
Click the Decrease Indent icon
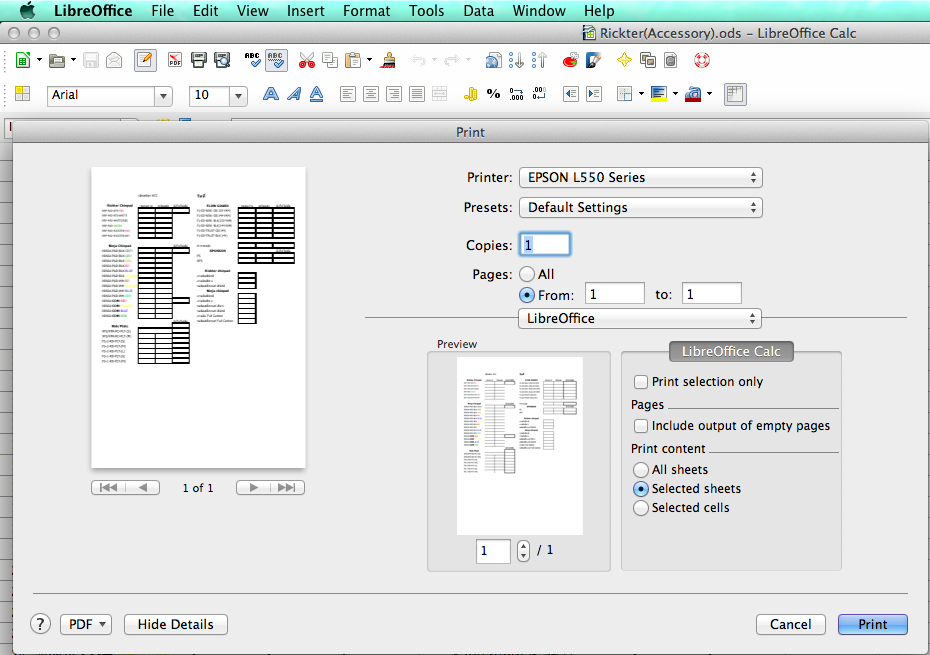(x=571, y=94)
